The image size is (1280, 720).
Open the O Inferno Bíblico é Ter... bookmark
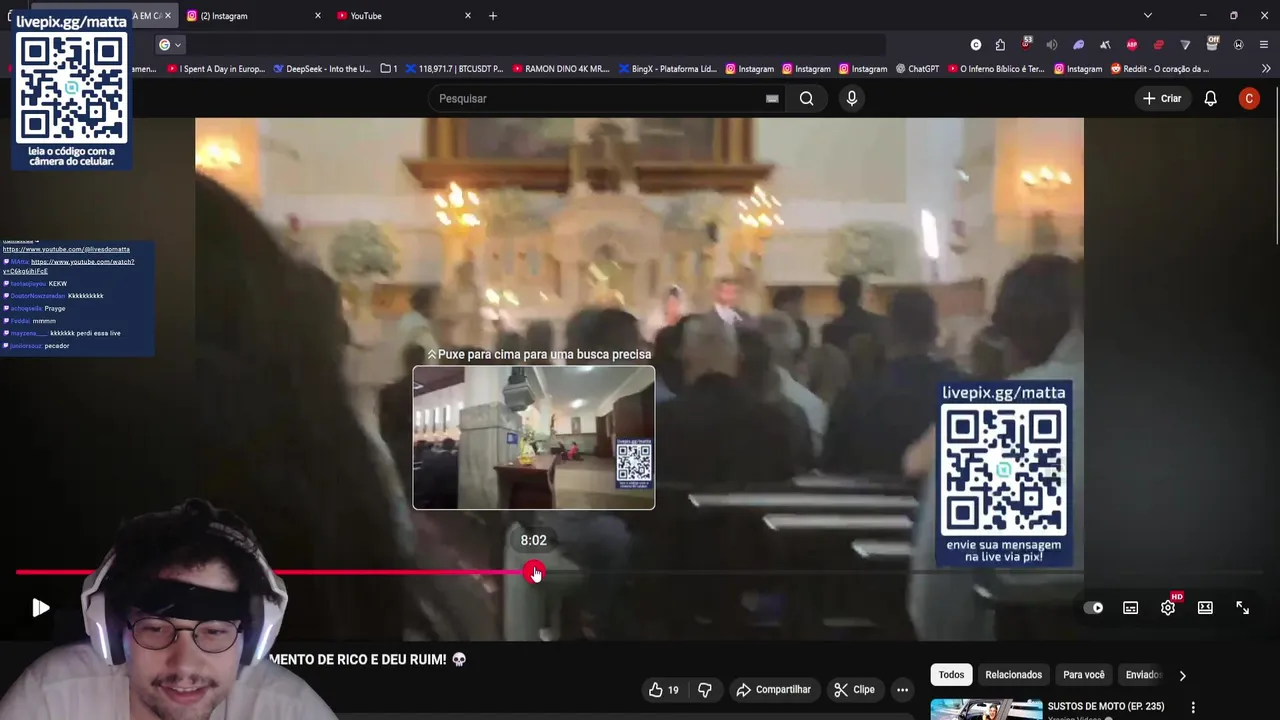pos(995,69)
